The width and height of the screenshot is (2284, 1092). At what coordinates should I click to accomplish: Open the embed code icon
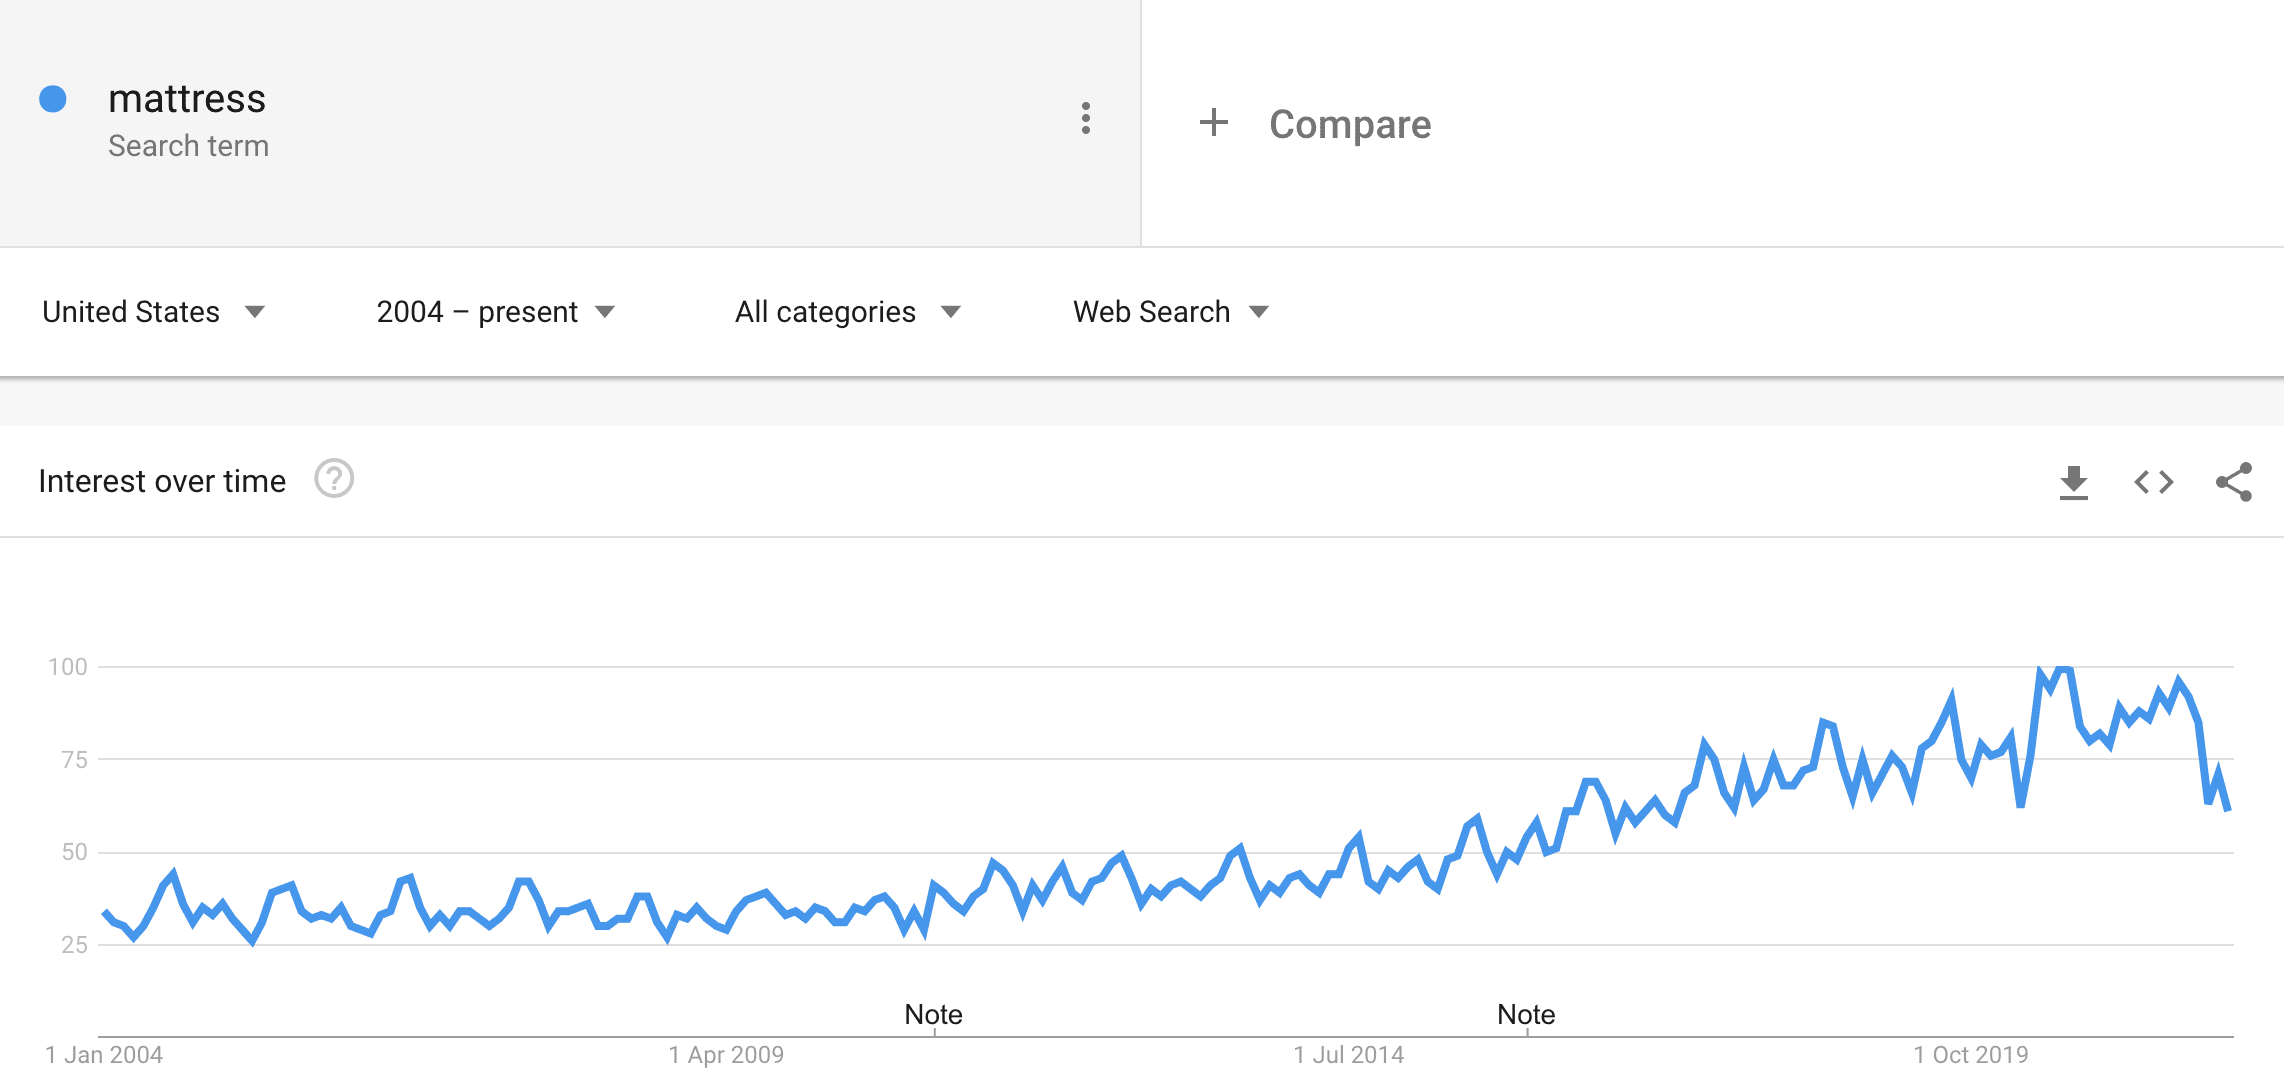point(2154,482)
